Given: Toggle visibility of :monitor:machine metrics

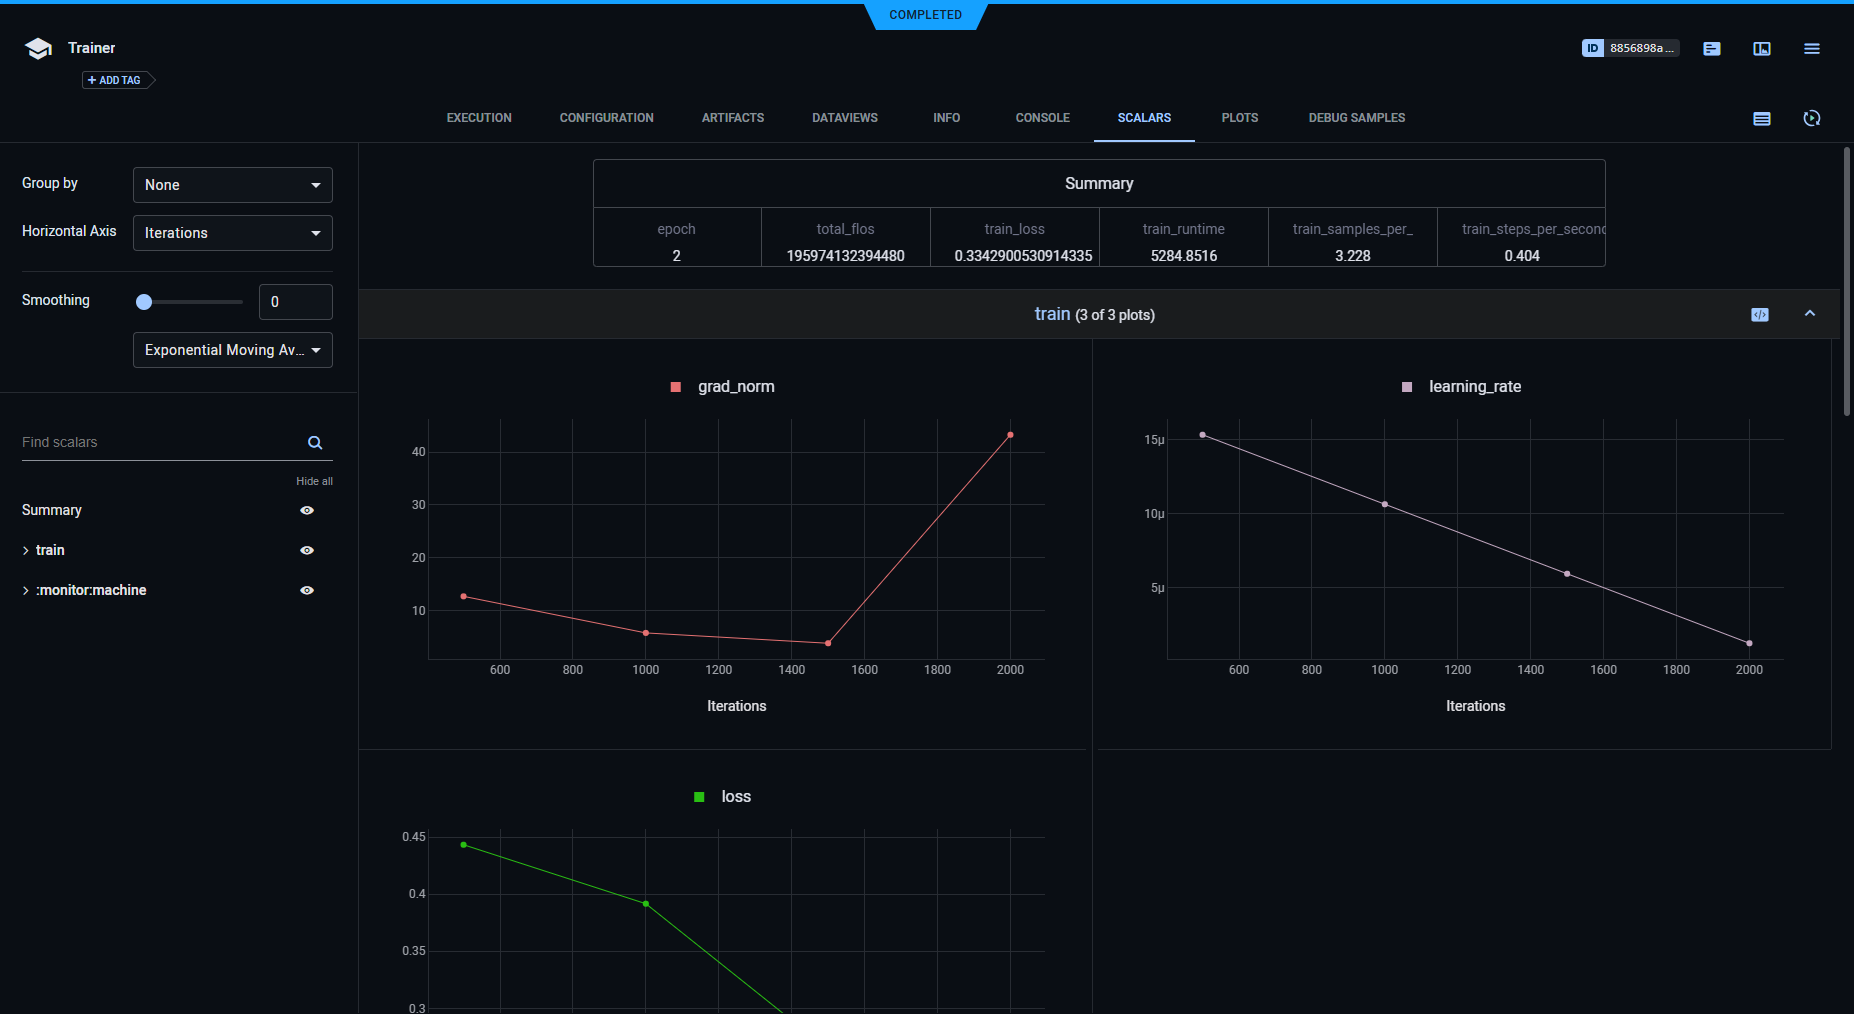Looking at the screenshot, I should click(307, 590).
